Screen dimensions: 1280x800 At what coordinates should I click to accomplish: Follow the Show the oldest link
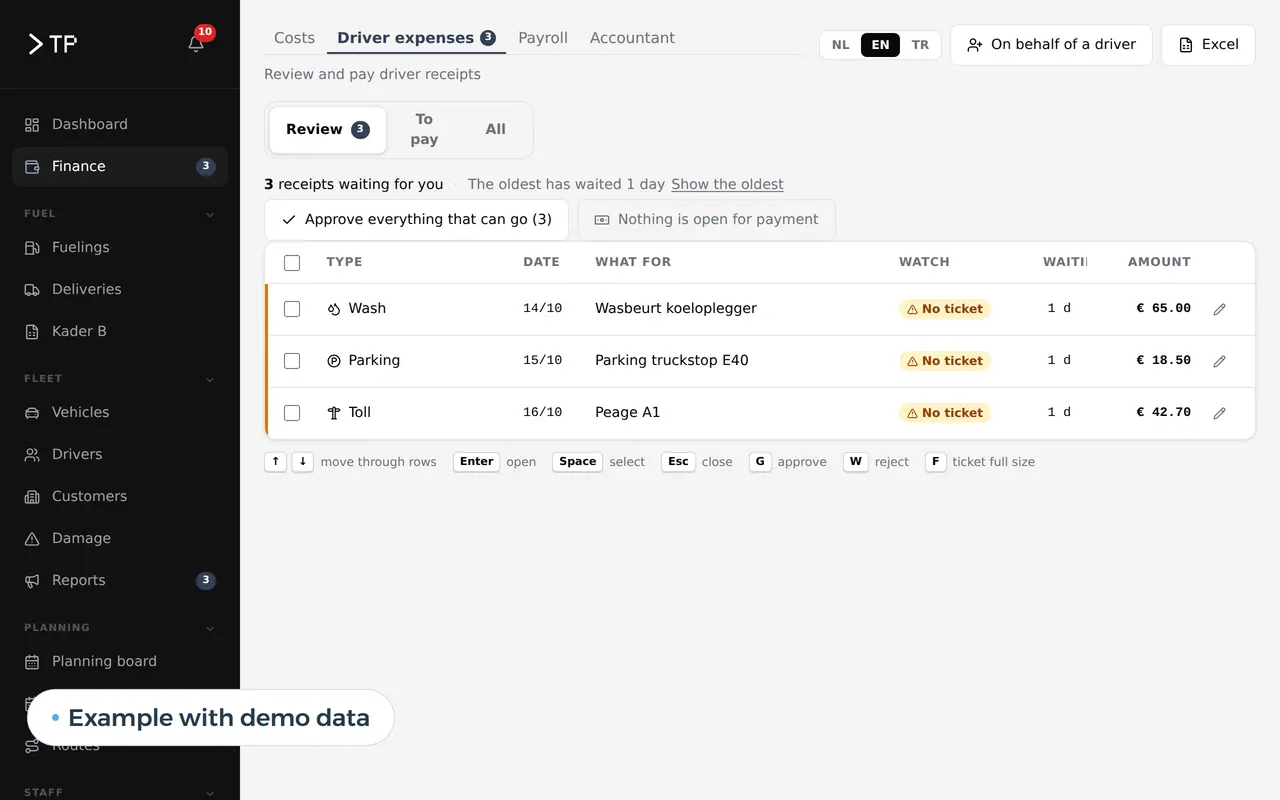(727, 184)
